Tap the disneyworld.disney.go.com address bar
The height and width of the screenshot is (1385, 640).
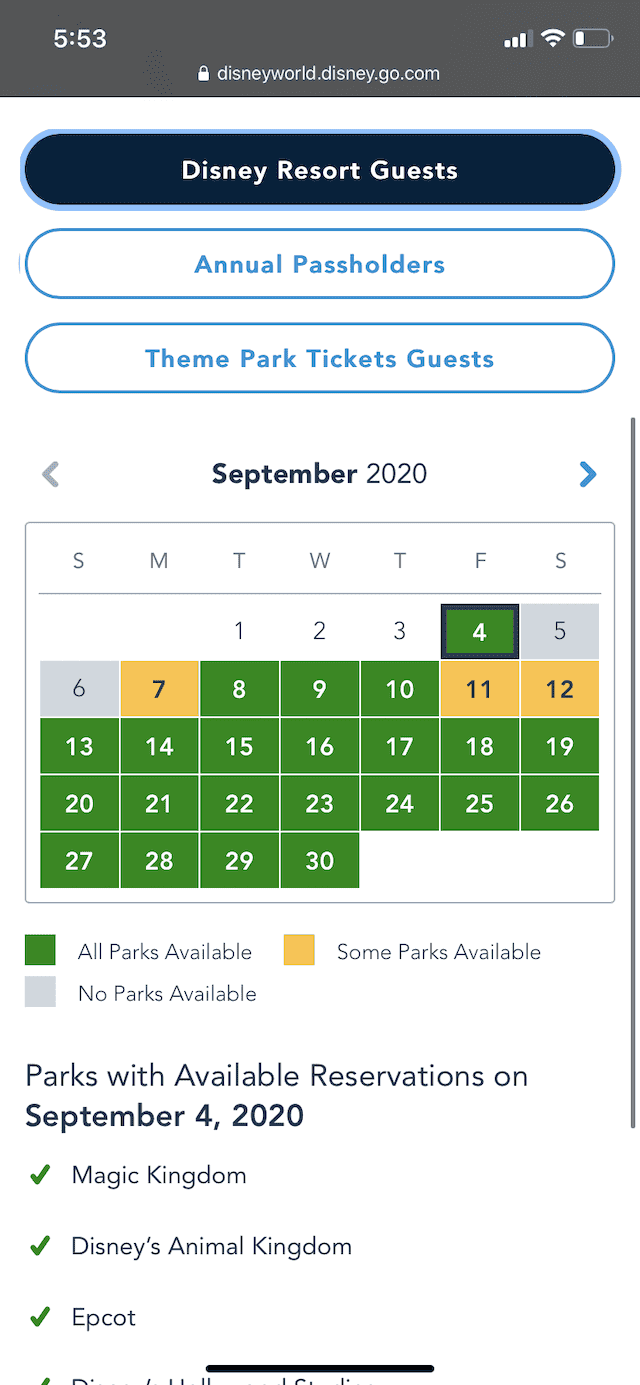[320, 73]
